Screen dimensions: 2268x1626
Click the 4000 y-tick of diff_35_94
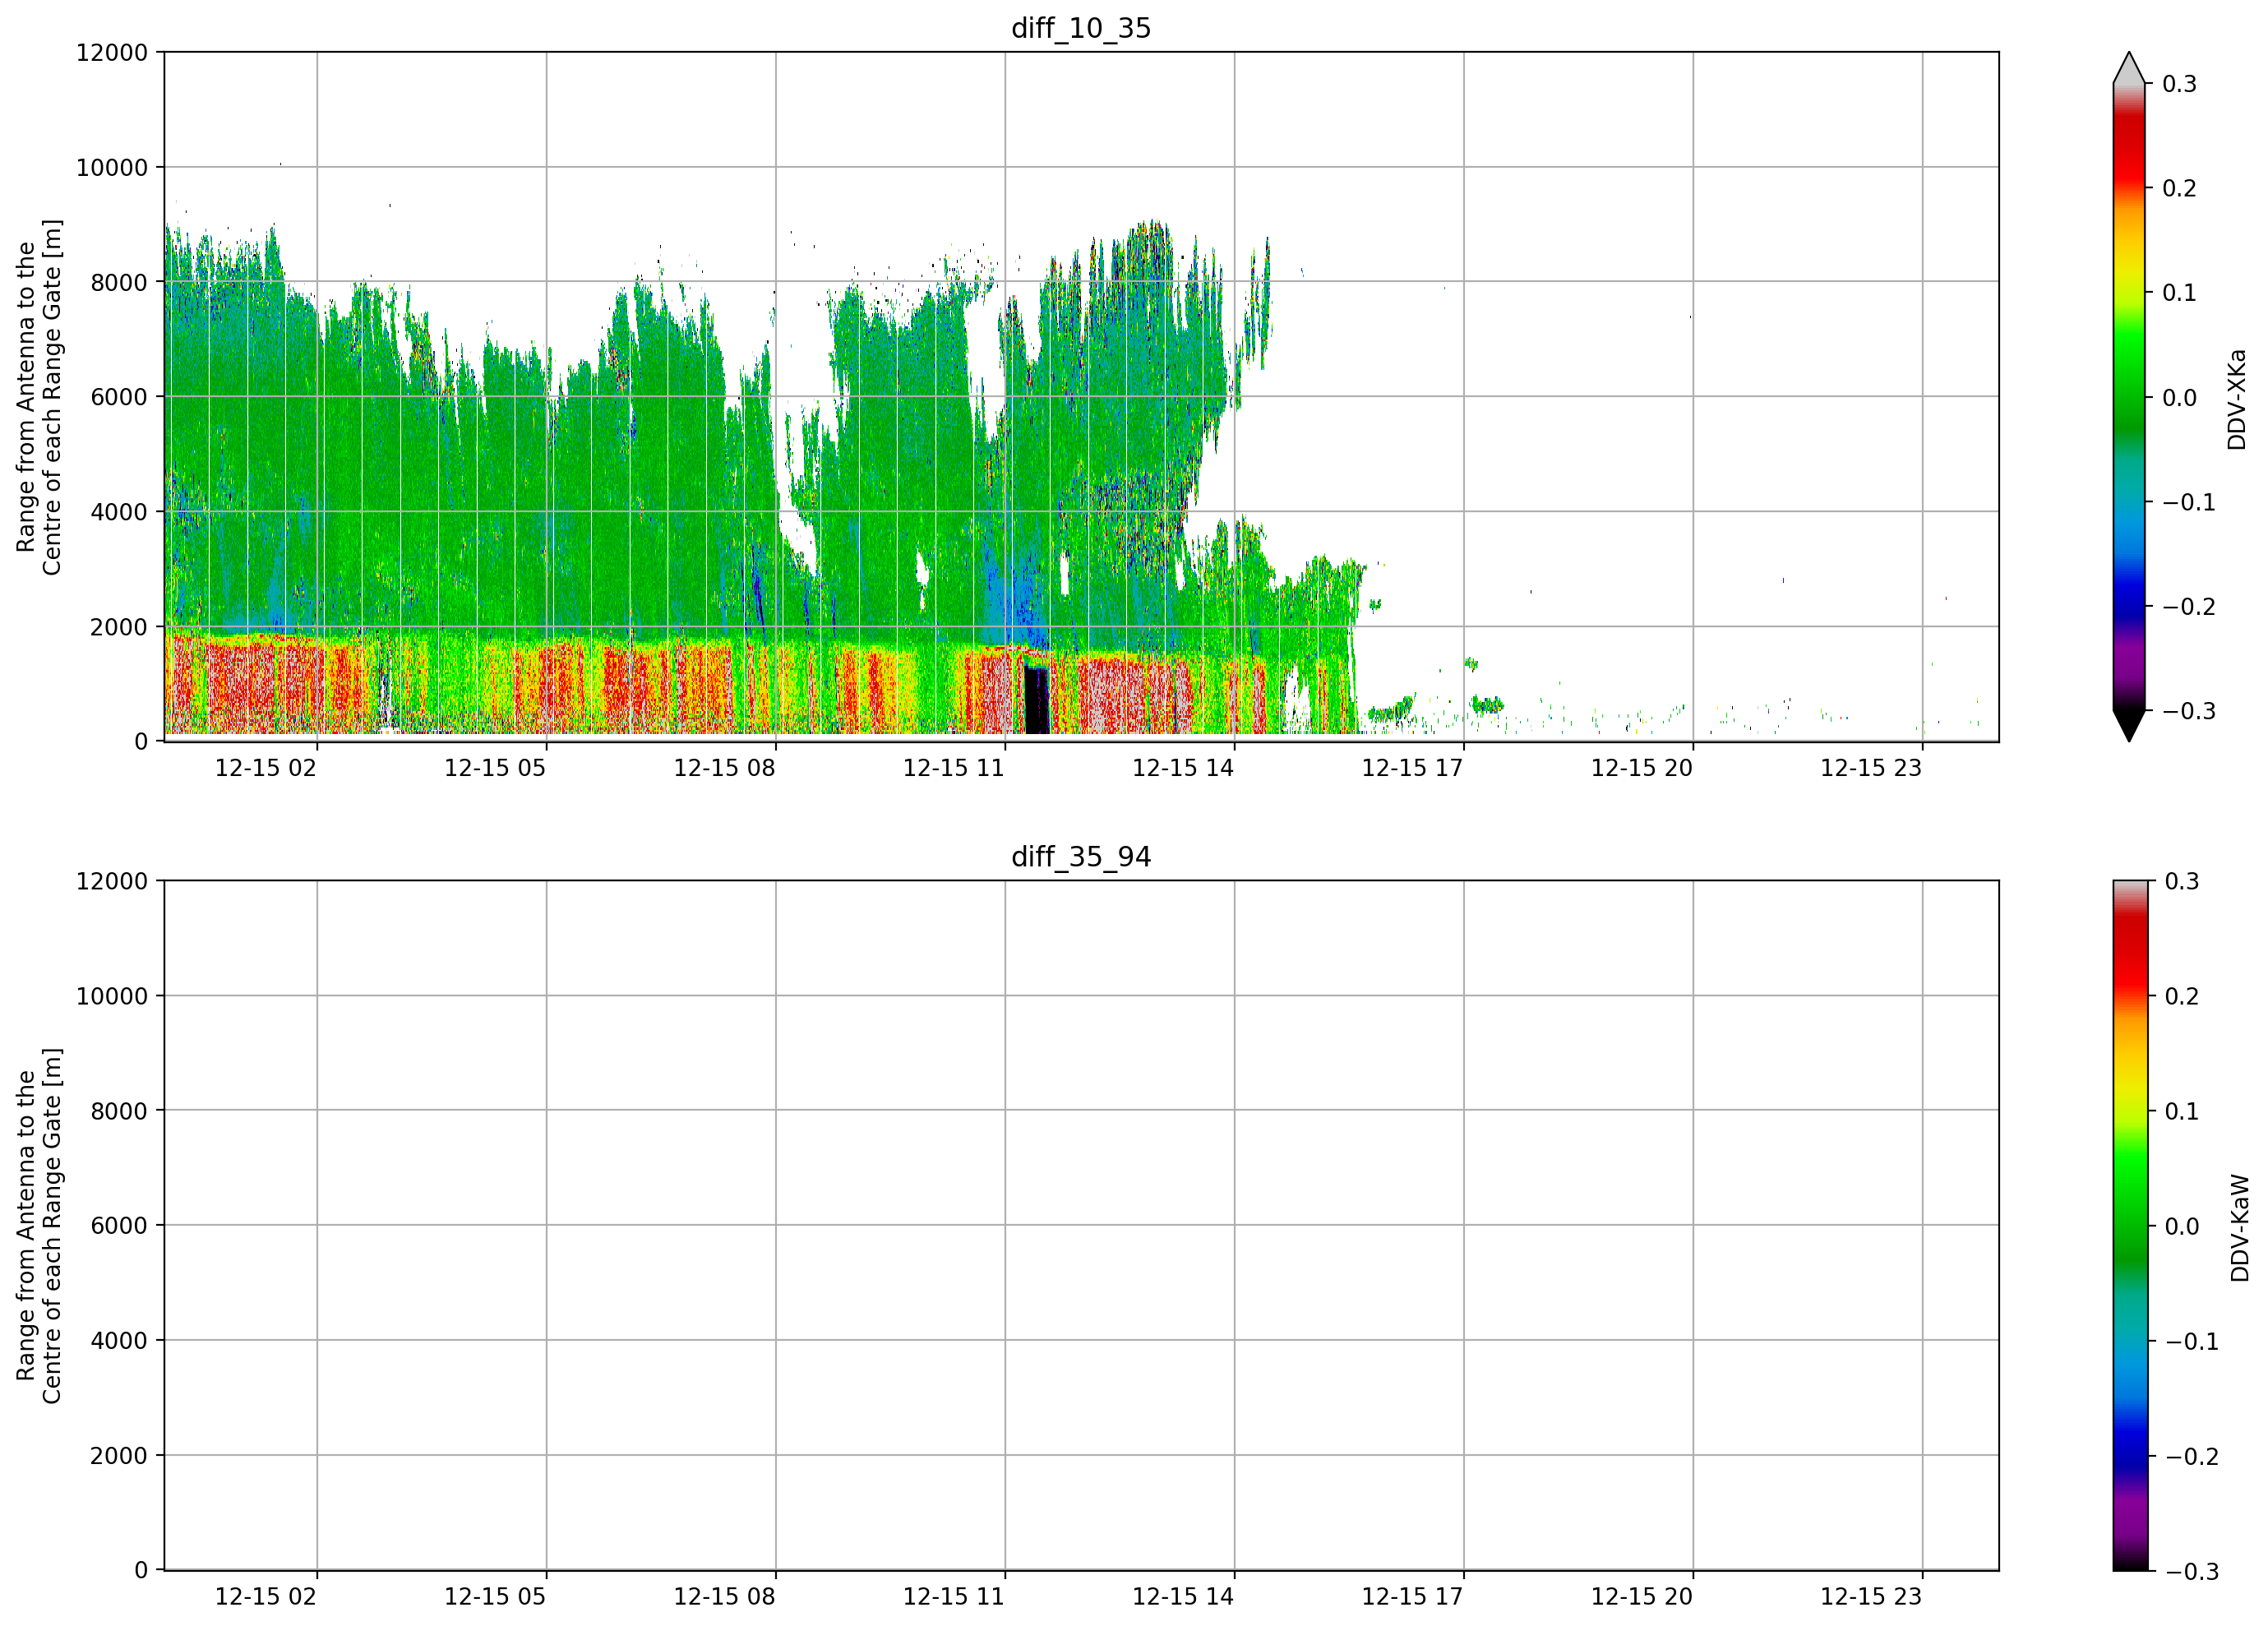(x=119, y=1341)
